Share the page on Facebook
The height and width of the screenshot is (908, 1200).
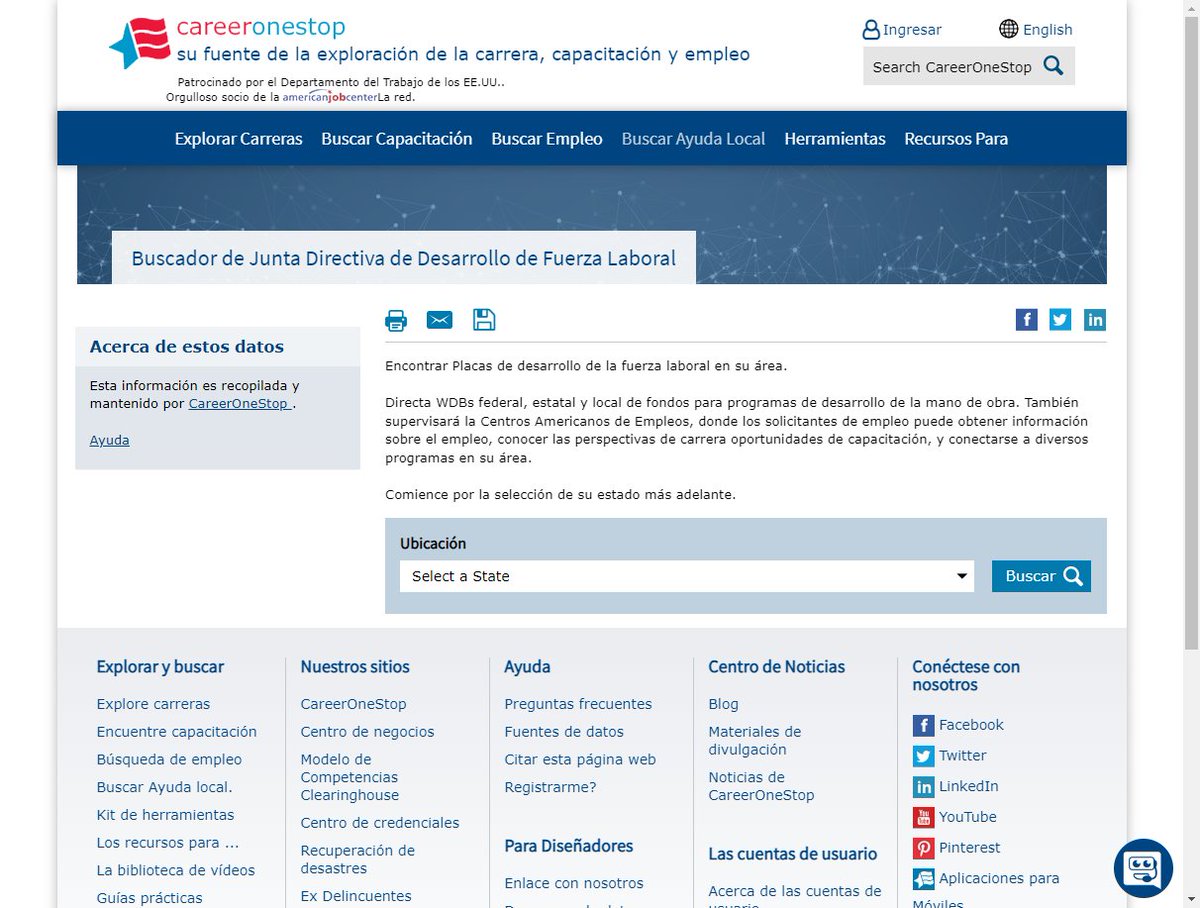tap(1026, 319)
